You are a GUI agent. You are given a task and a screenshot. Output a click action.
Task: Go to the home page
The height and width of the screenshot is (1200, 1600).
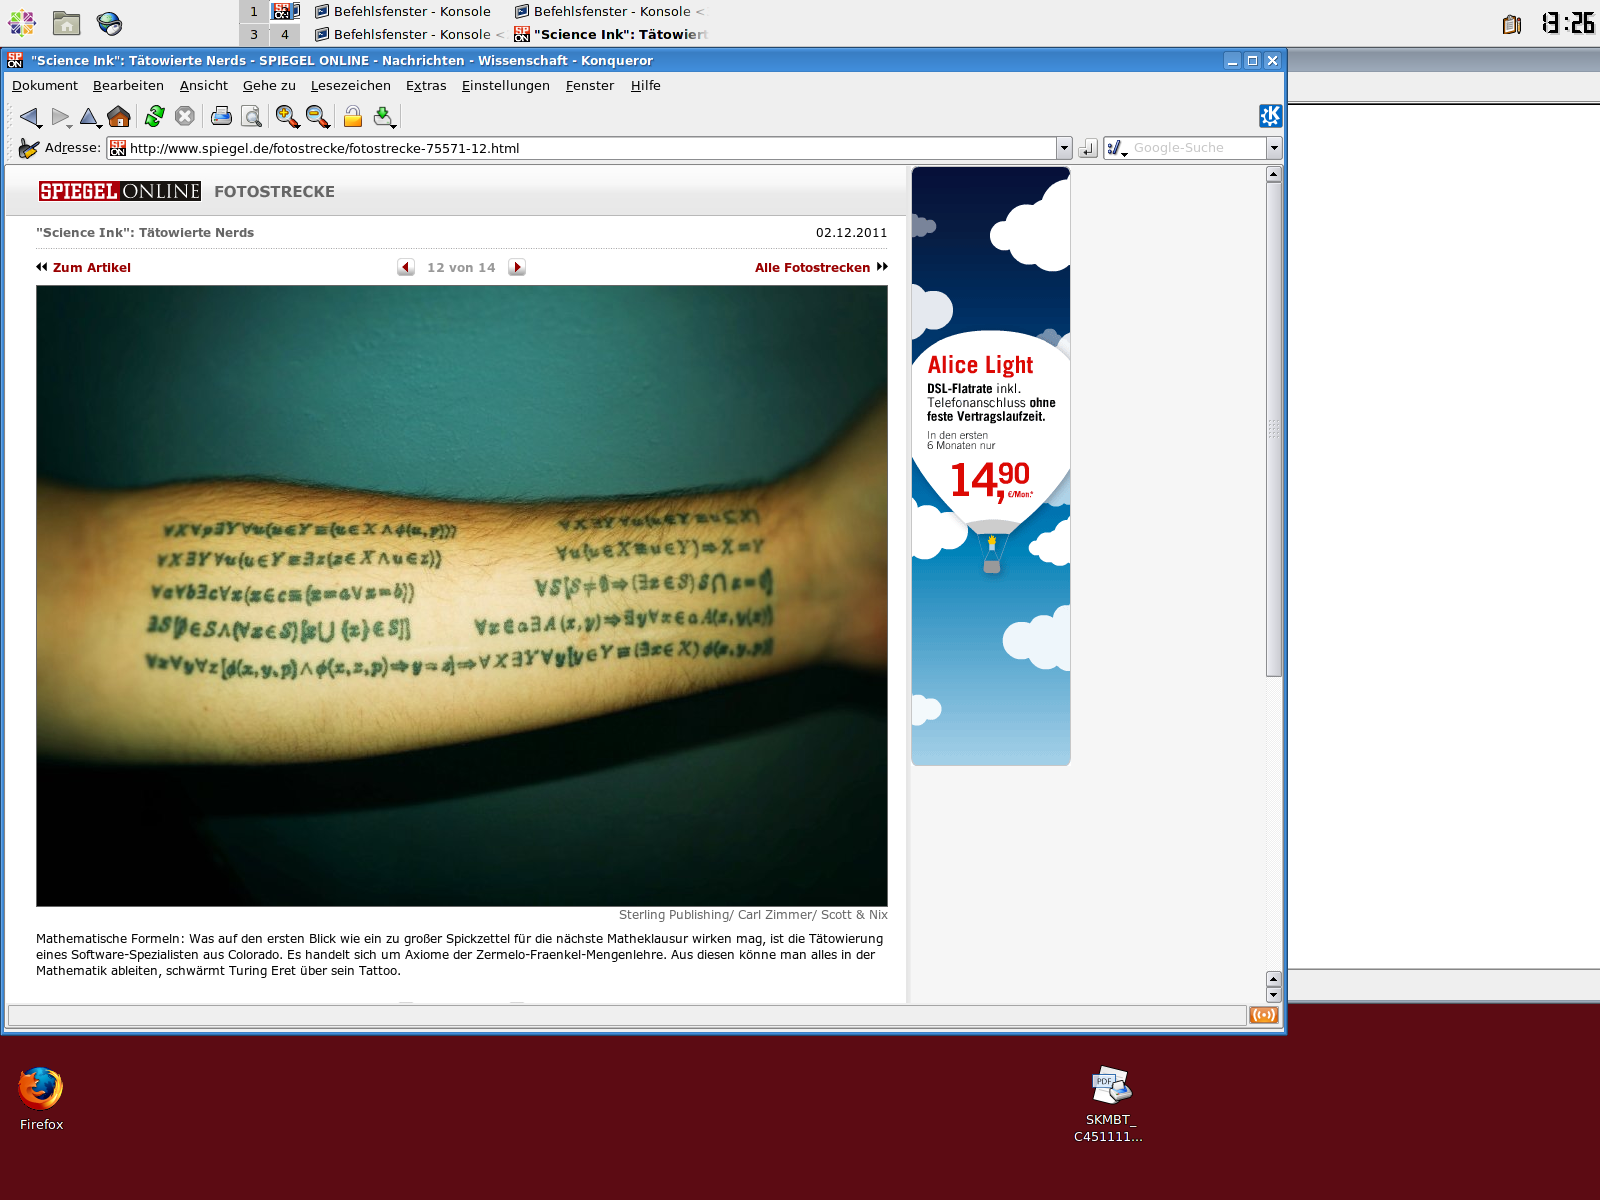[119, 117]
